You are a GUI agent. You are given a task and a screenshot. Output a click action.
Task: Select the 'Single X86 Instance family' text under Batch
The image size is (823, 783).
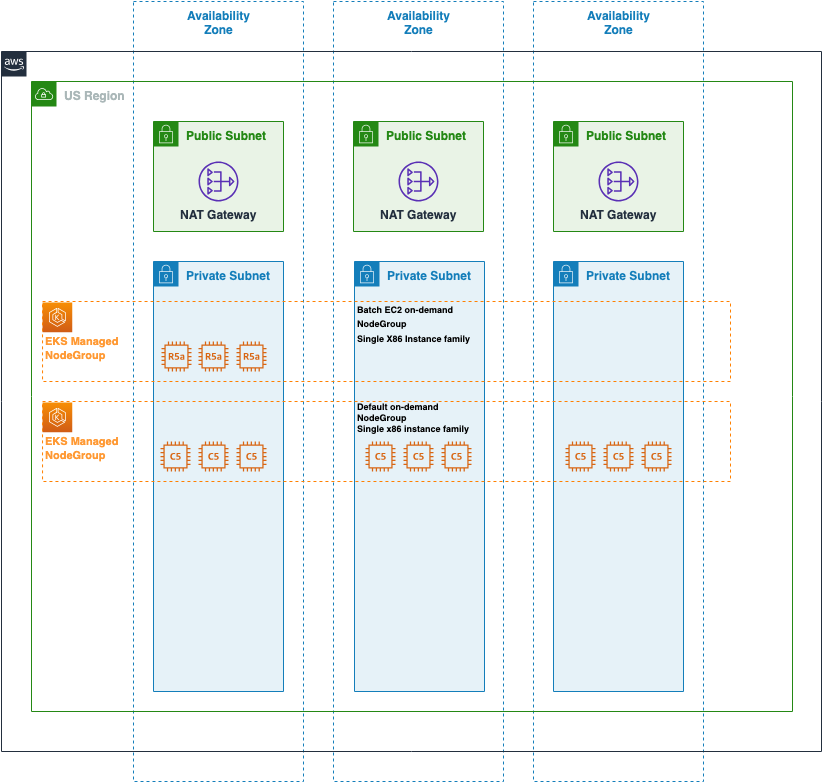[x=414, y=339]
